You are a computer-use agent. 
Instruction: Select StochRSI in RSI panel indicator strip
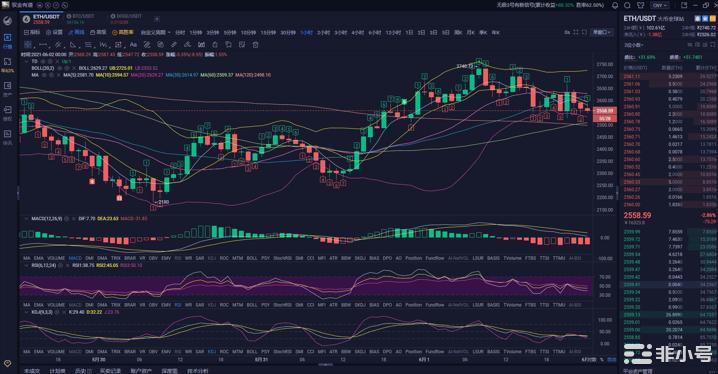[282, 305]
